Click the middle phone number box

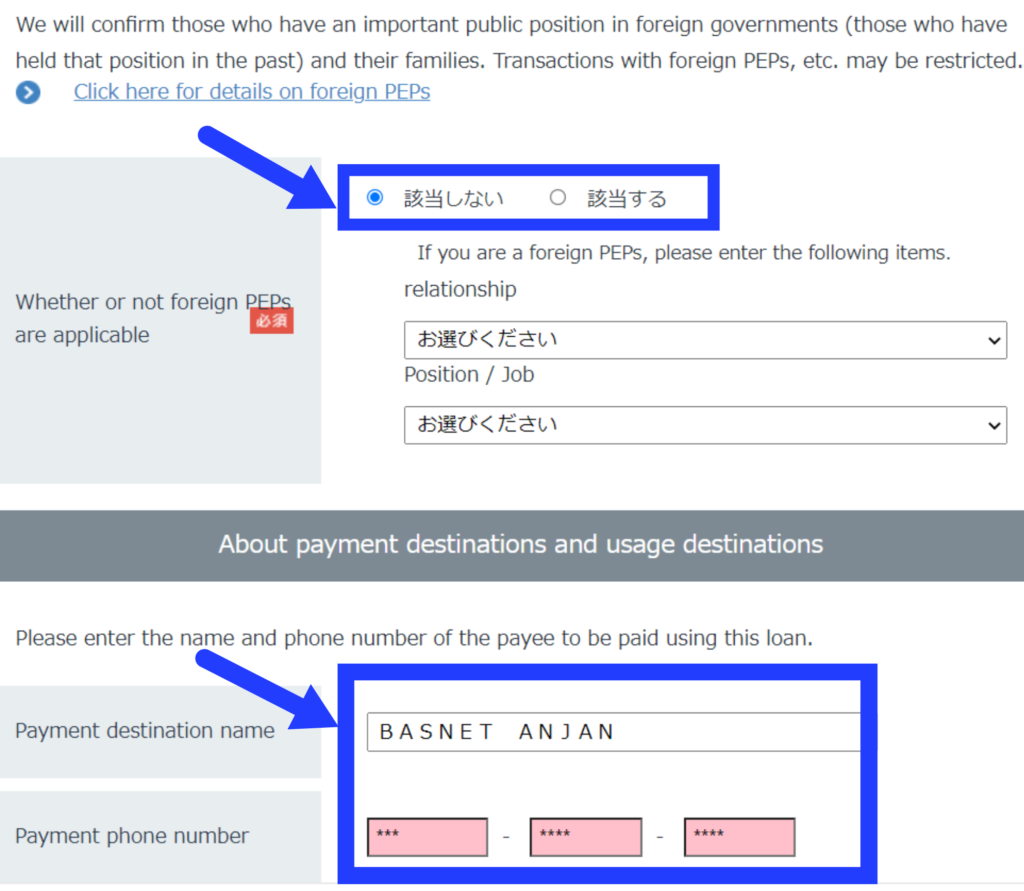pos(585,837)
